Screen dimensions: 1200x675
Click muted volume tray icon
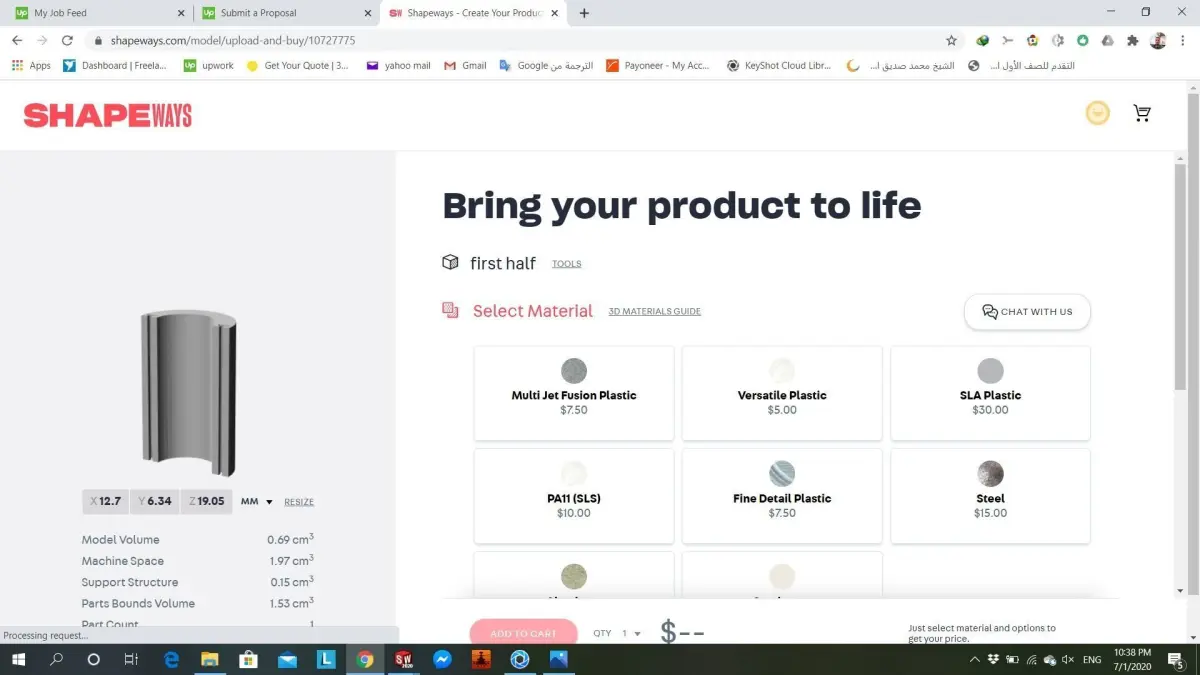pyautogui.click(x=1068, y=660)
